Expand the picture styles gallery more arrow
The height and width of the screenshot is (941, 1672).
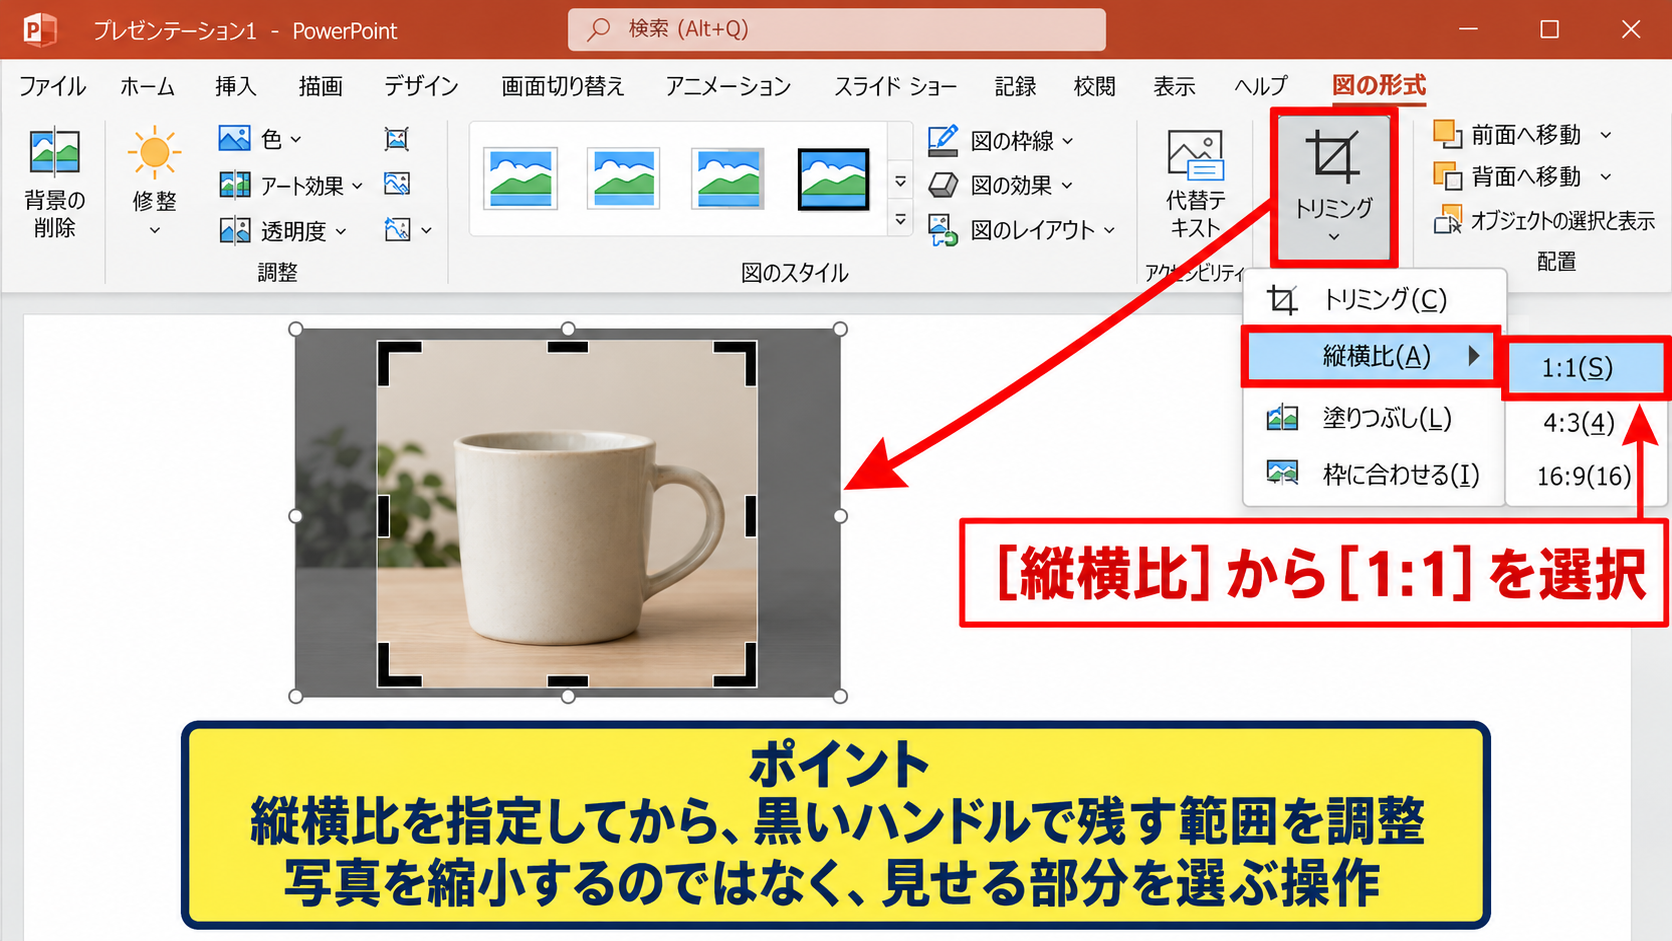(901, 219)
